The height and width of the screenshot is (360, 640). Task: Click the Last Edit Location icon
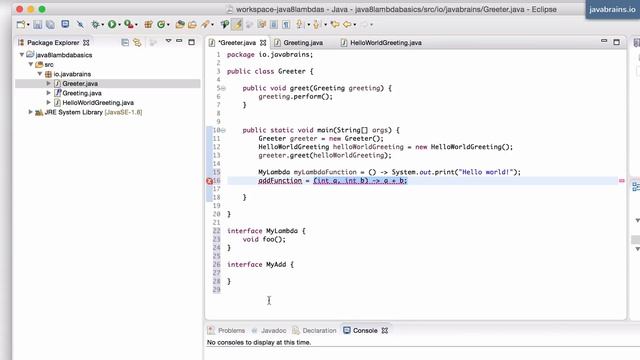(335, 24)
